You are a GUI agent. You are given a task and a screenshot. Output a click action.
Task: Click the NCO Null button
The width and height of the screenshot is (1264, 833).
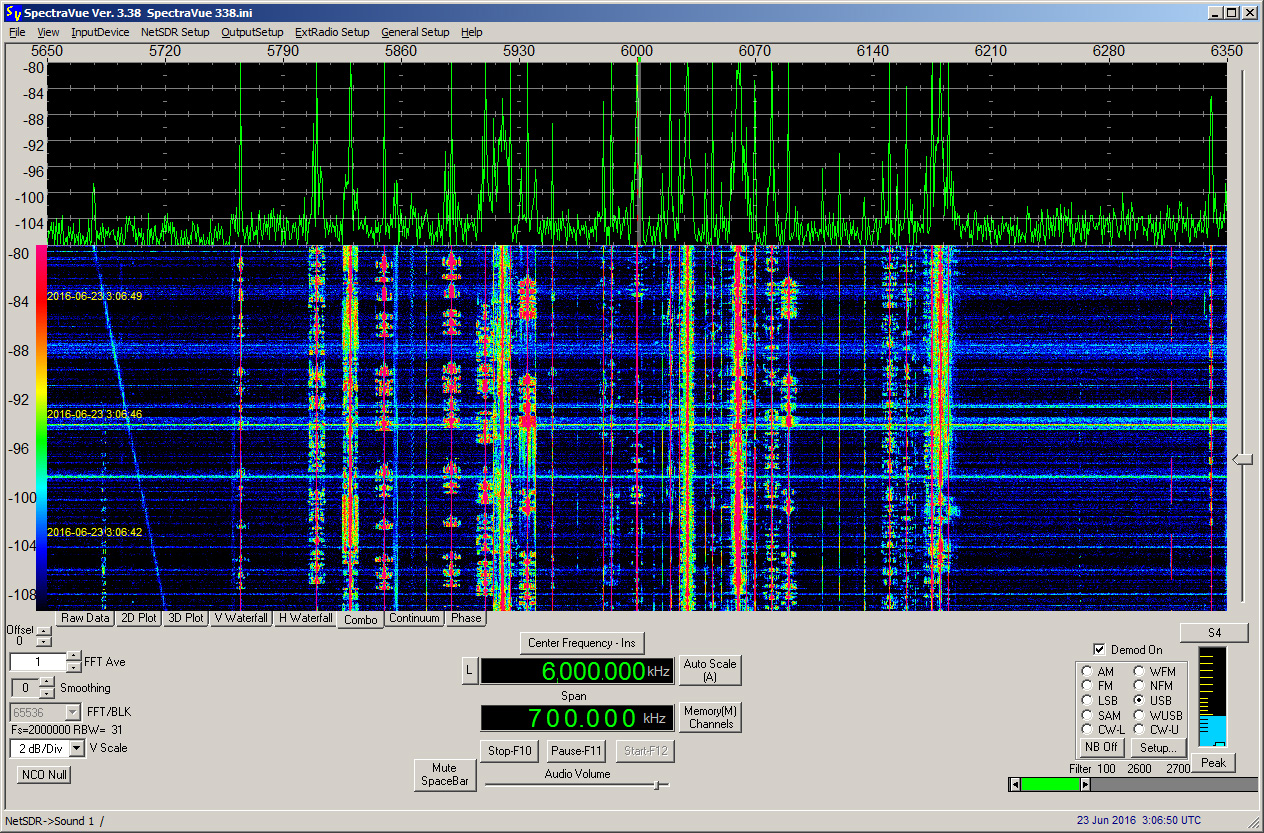pos(43,775)
